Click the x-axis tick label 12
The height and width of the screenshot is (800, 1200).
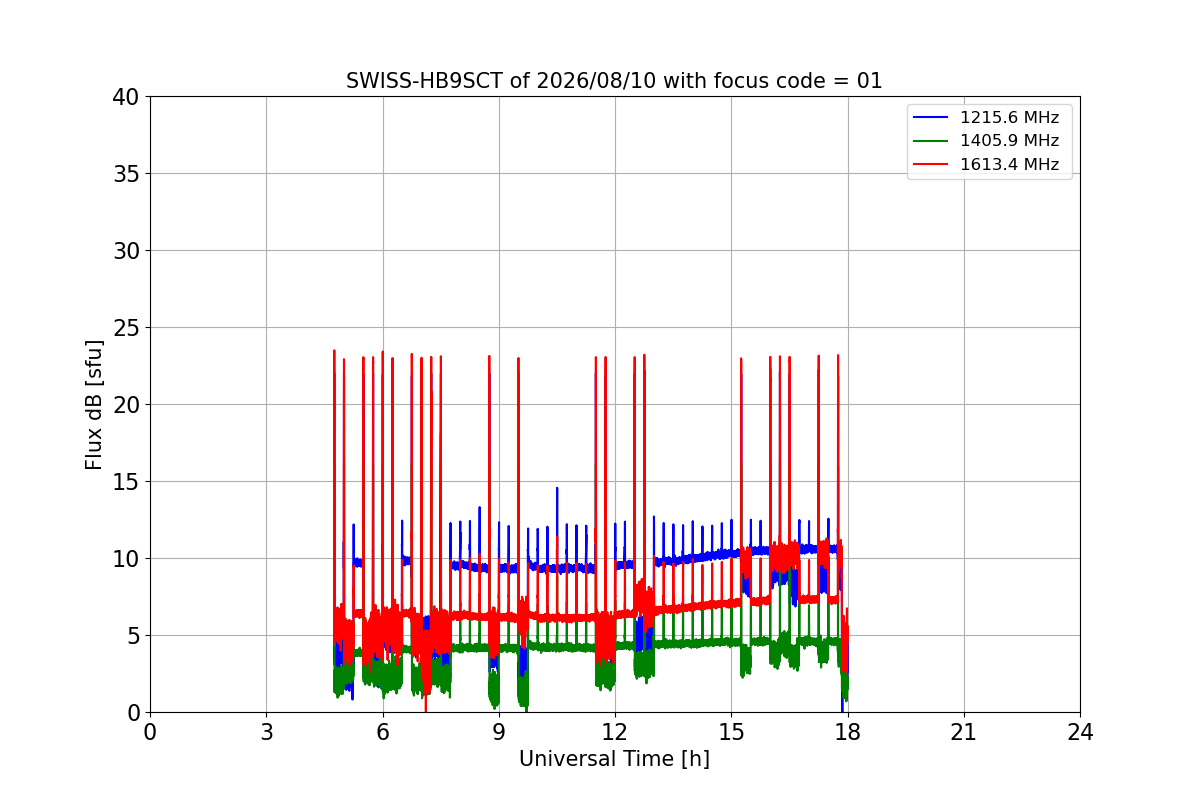coord(614,732)
